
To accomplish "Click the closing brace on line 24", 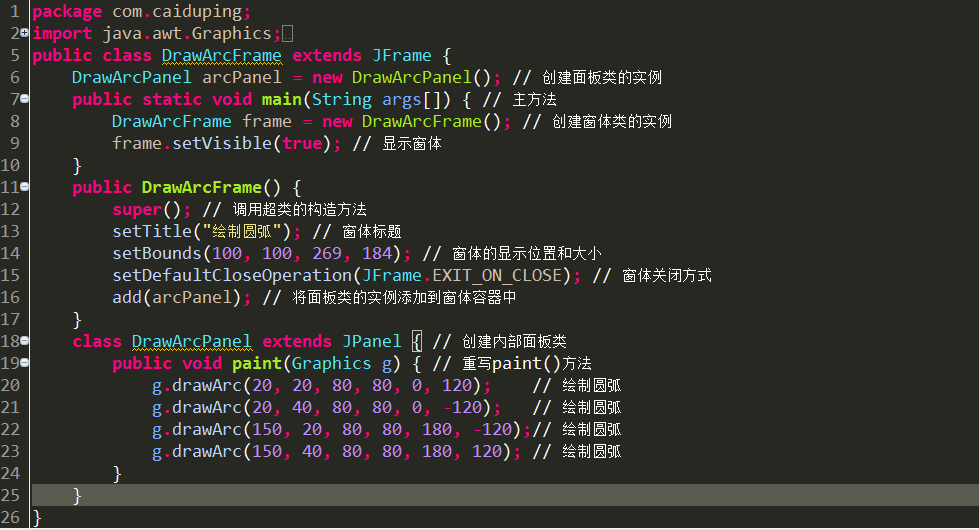I will pyautogui.click(x=117, y=474).
